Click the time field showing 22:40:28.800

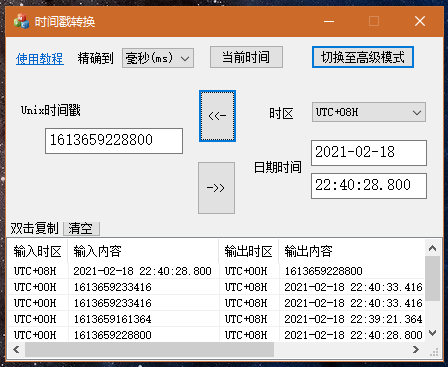pyautogui.click(x=369, y=186)
